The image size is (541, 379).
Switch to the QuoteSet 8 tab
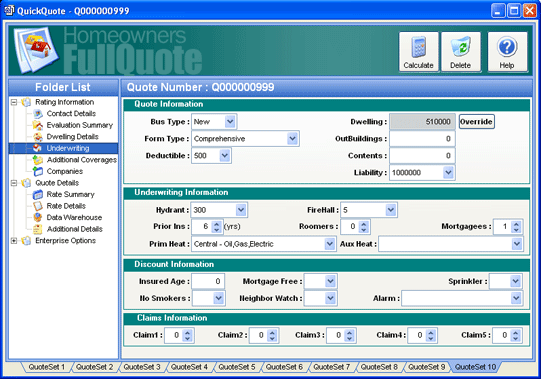[379, 367]
